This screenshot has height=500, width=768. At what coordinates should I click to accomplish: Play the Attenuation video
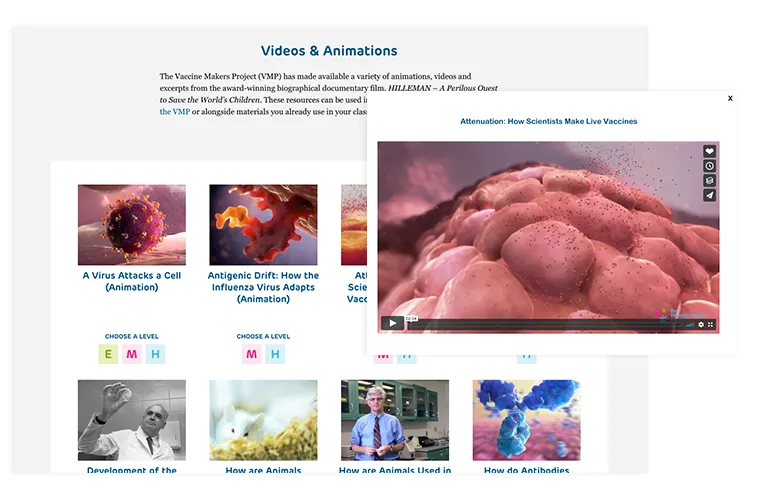(x=392, y=323)
